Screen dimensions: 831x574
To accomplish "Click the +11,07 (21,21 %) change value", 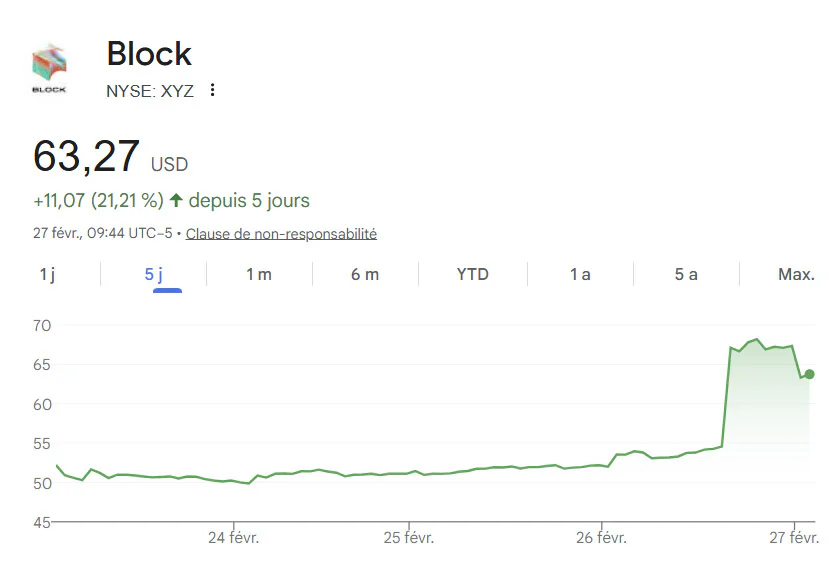I will (x=98, y=200).
